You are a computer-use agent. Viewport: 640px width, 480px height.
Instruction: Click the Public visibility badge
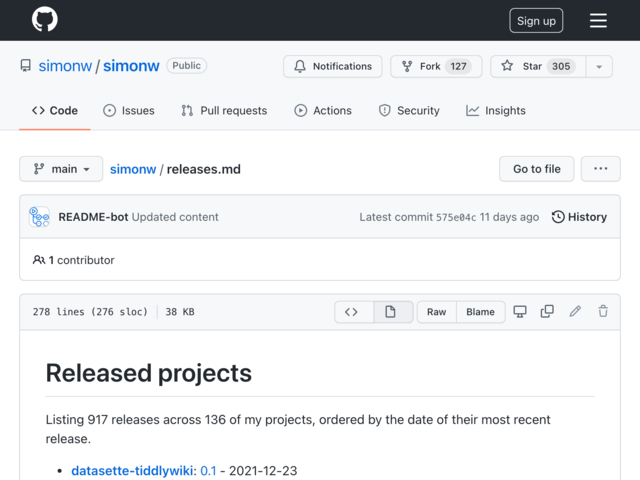pos(187,66)
